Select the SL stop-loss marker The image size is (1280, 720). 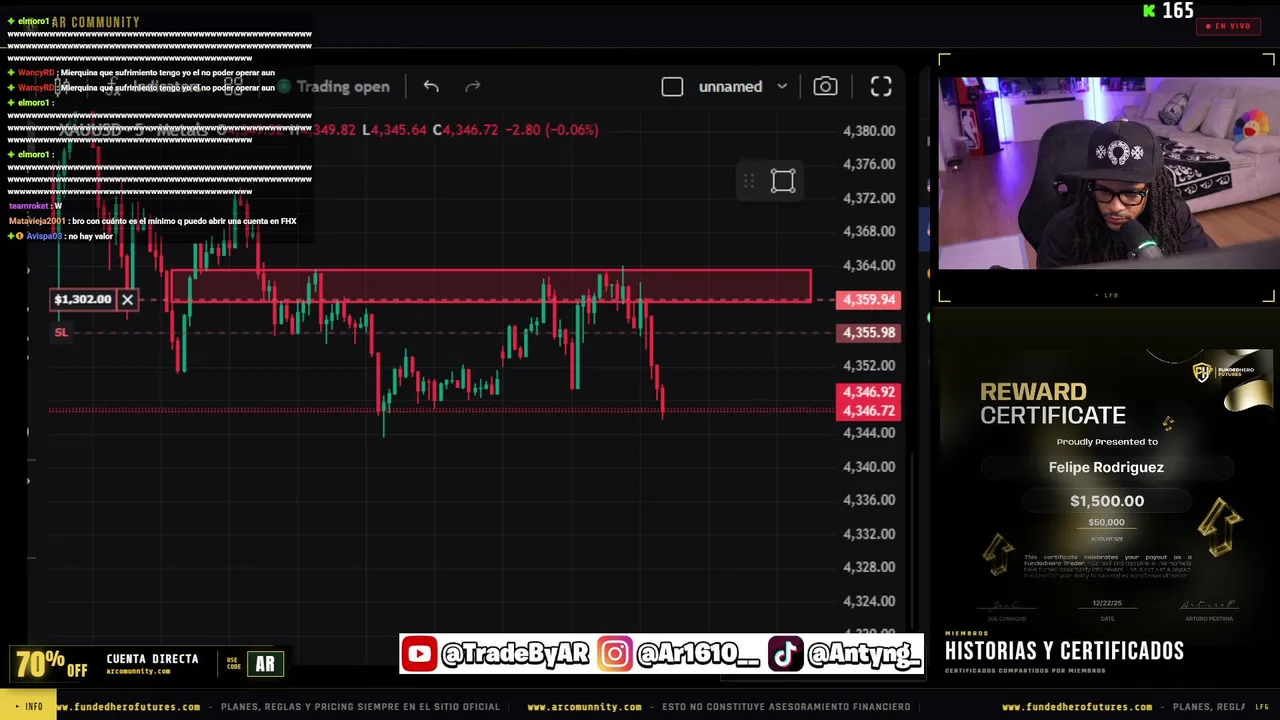pos(61,332)
